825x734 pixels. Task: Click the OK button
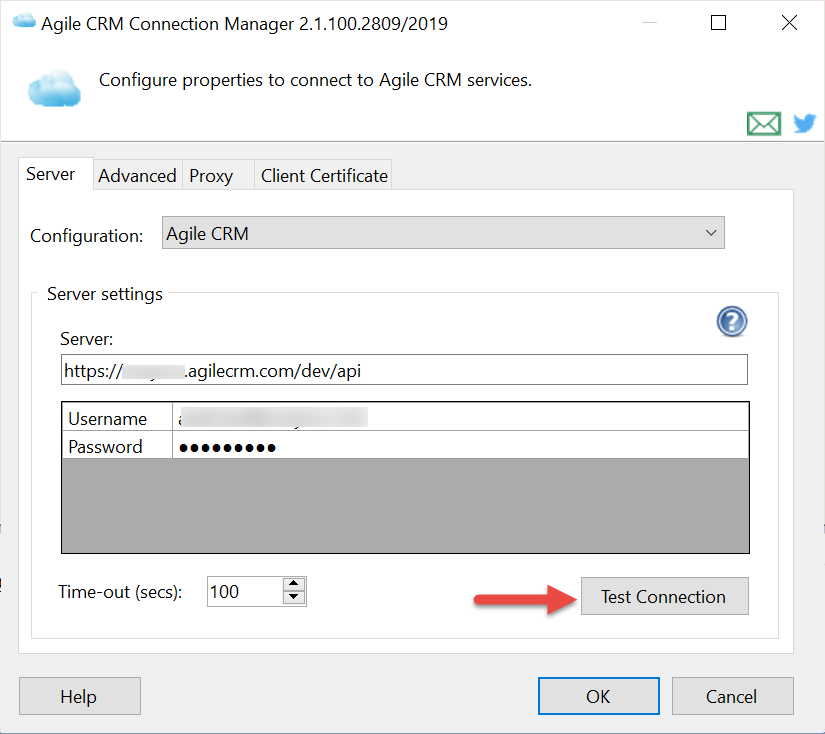coord(598,696)
